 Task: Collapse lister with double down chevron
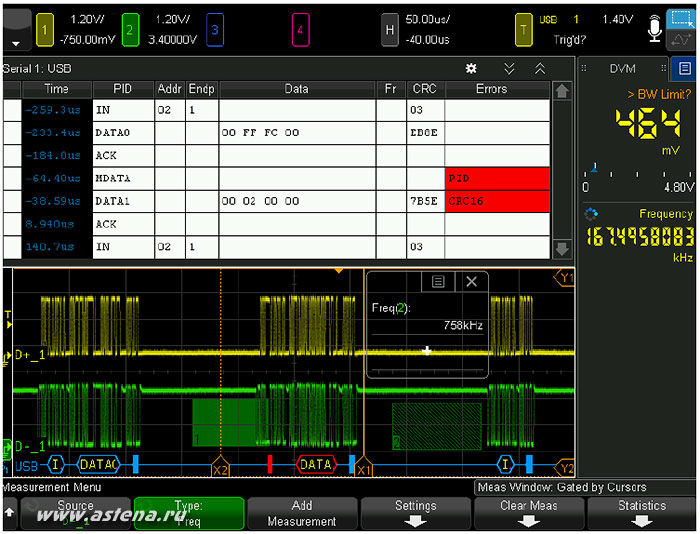[509, 68]
